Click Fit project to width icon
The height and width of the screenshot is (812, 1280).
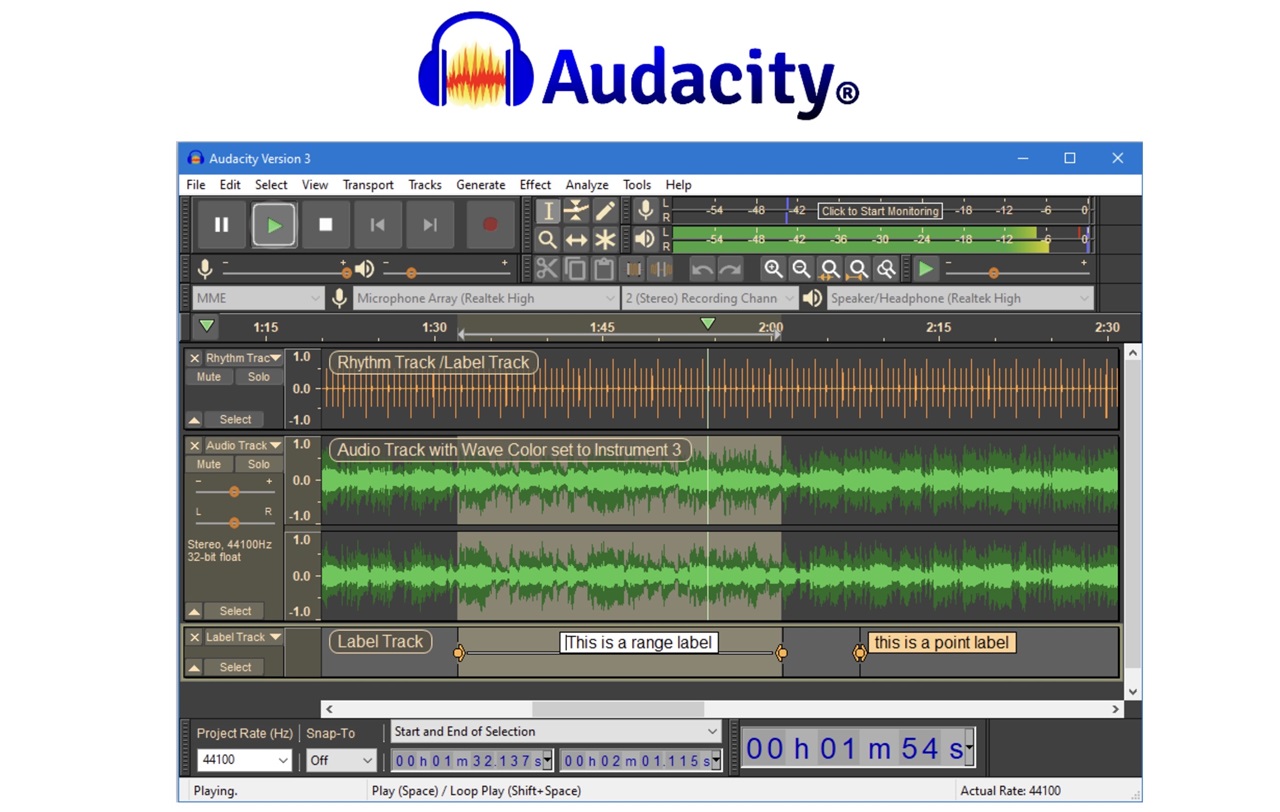pos(857,269)
